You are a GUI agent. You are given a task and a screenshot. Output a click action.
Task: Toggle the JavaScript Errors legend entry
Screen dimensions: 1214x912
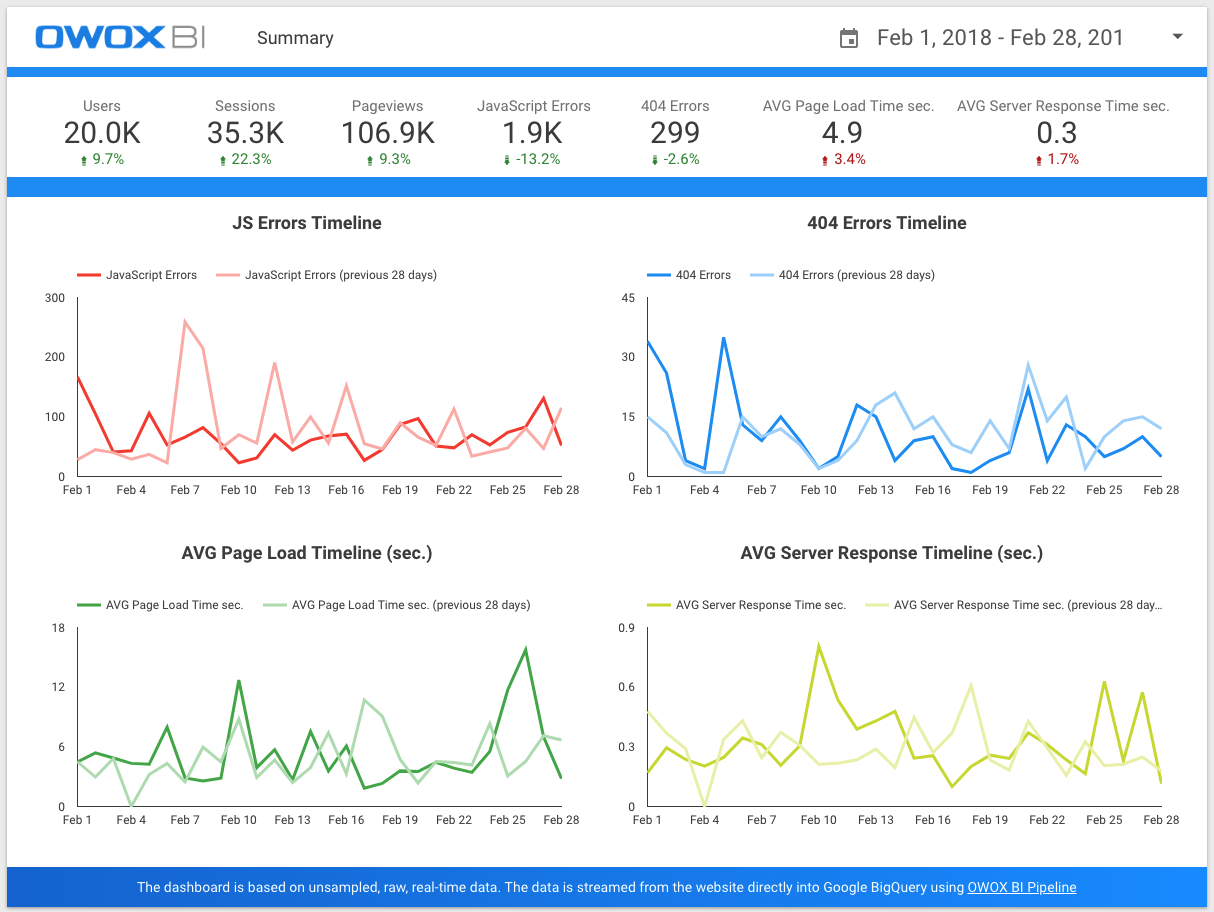point(137,275)
